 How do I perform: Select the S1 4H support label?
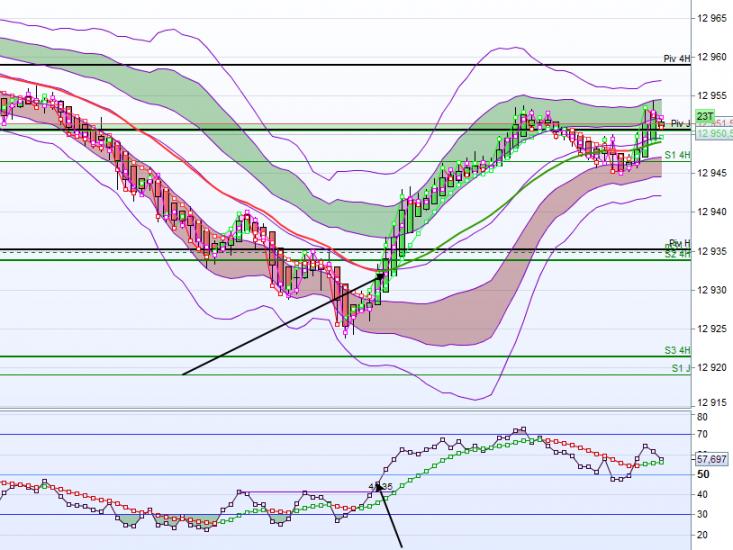[677, 155]
